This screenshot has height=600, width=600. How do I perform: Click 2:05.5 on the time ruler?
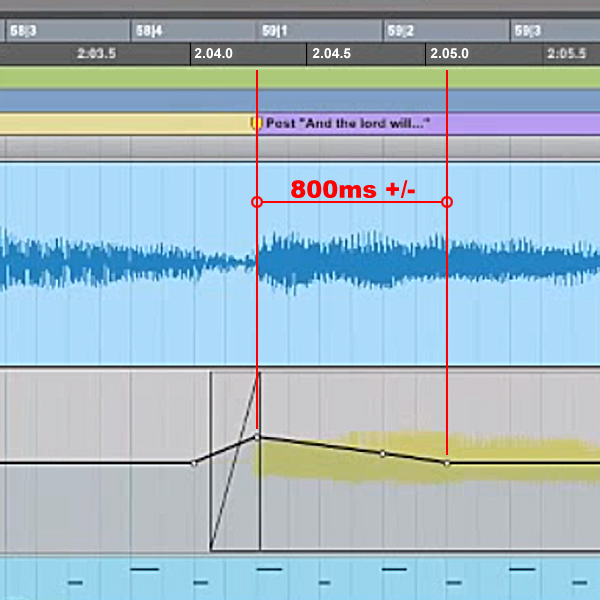(x=566, y=53)
